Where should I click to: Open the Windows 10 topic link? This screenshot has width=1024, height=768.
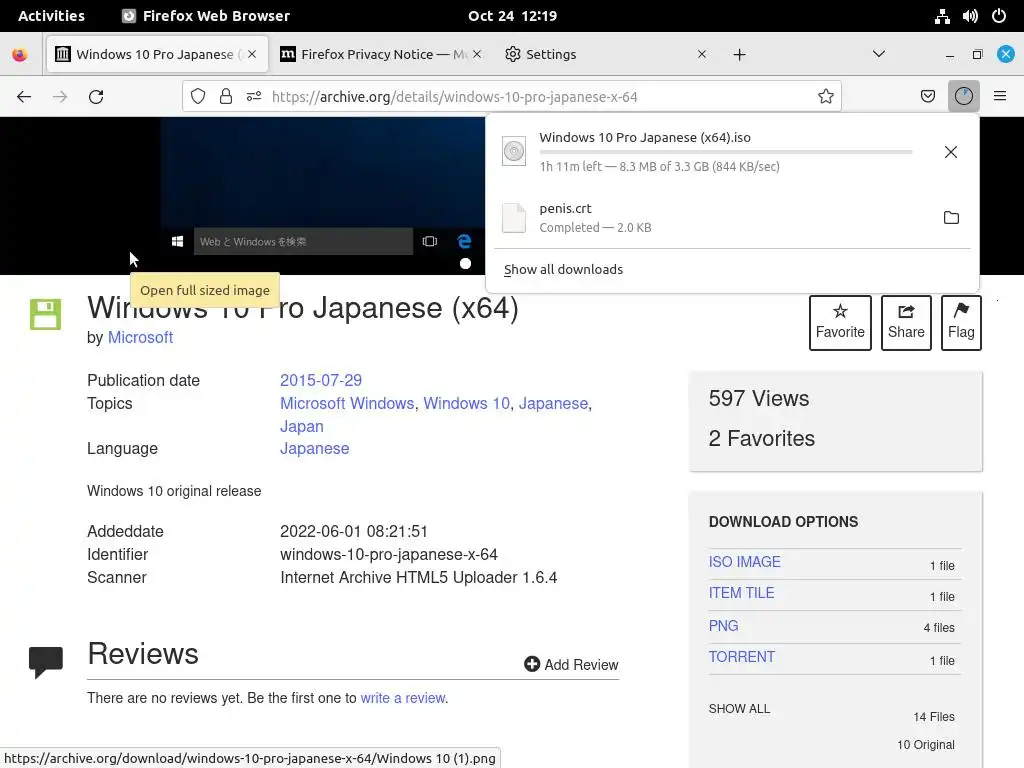tap(466, 403)
